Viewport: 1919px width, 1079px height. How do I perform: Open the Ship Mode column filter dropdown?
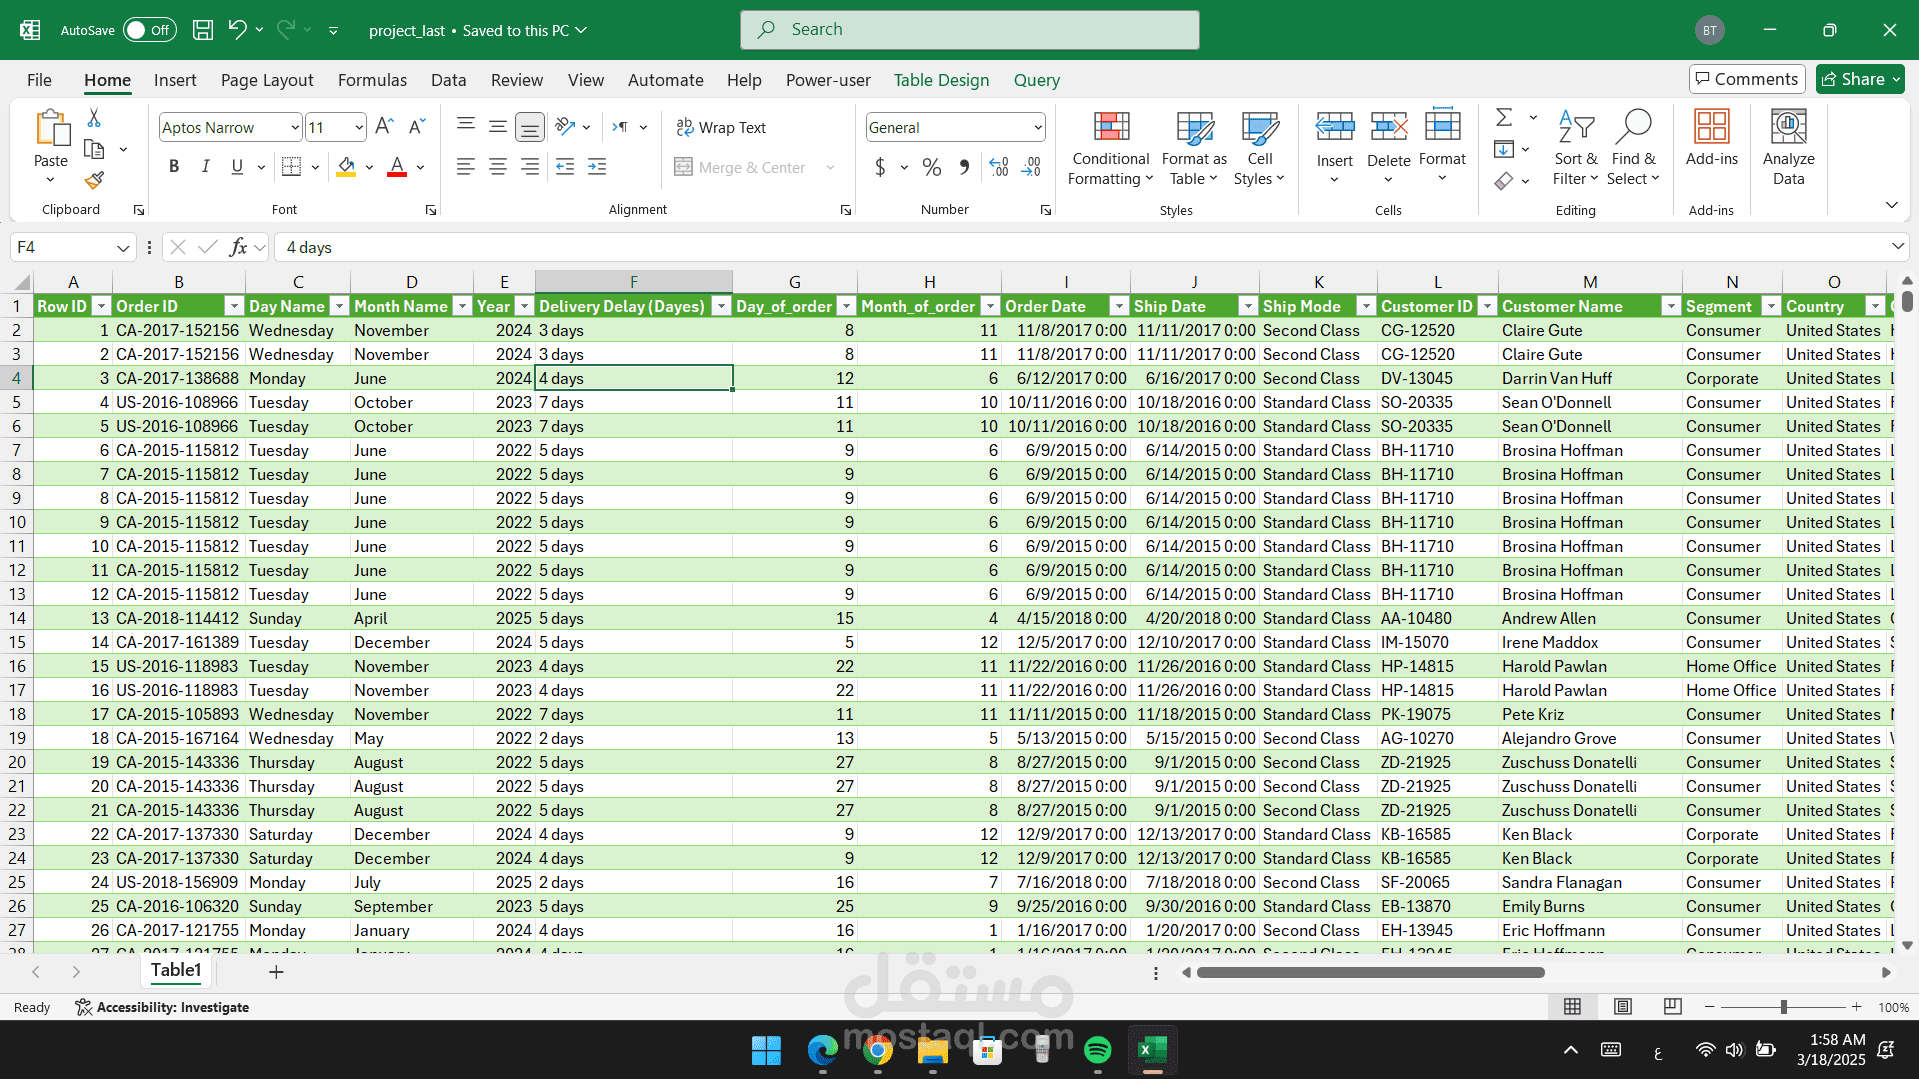[x=1366, y=306]
